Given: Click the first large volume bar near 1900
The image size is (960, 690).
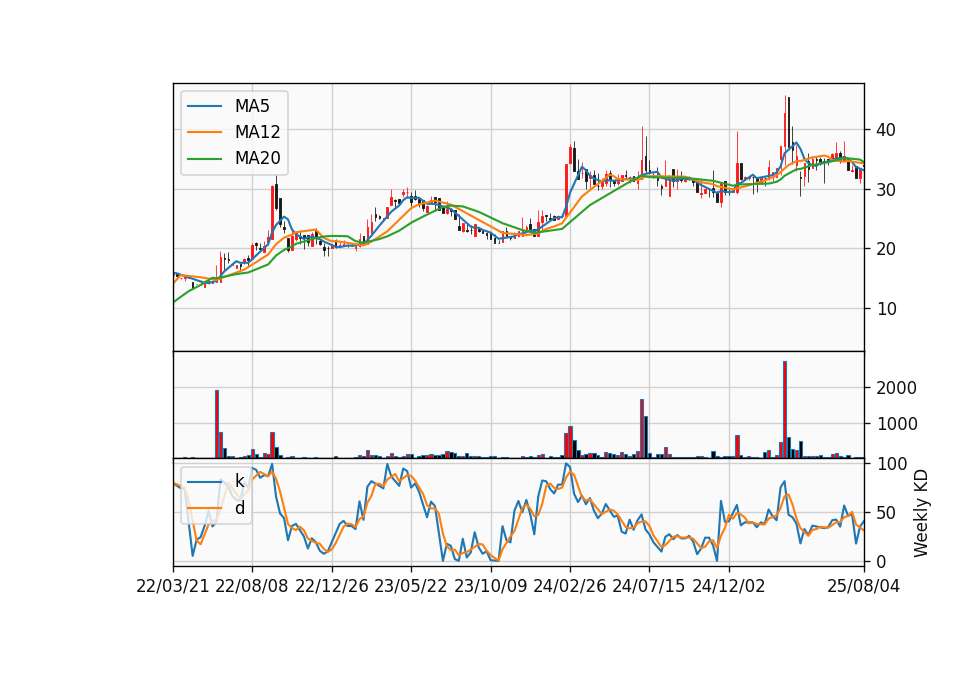Looking at the screenshot, I should pyautogui.click(x=217, y=424).
